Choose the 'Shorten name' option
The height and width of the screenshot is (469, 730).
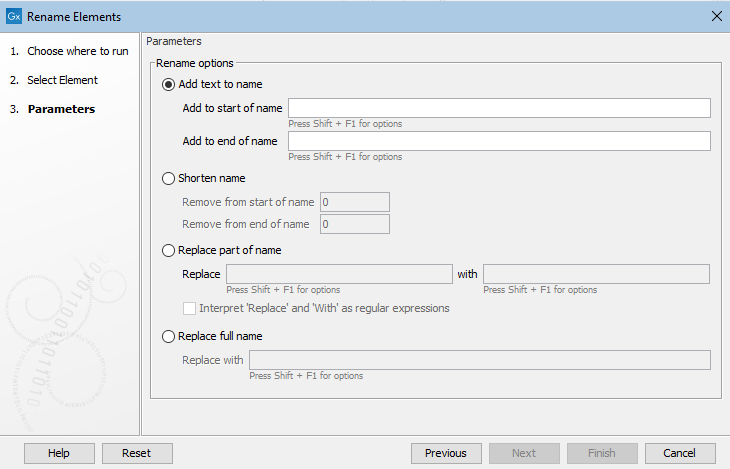(x=168, y=178)
